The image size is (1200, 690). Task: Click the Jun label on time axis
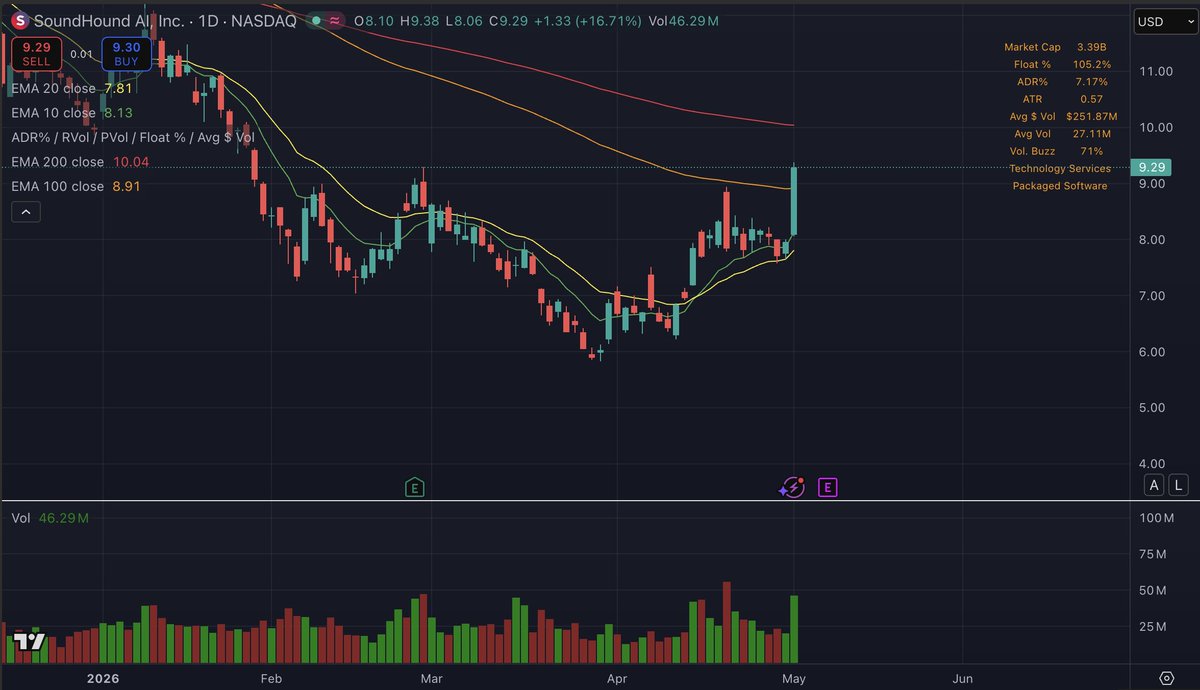pos(963,678)
